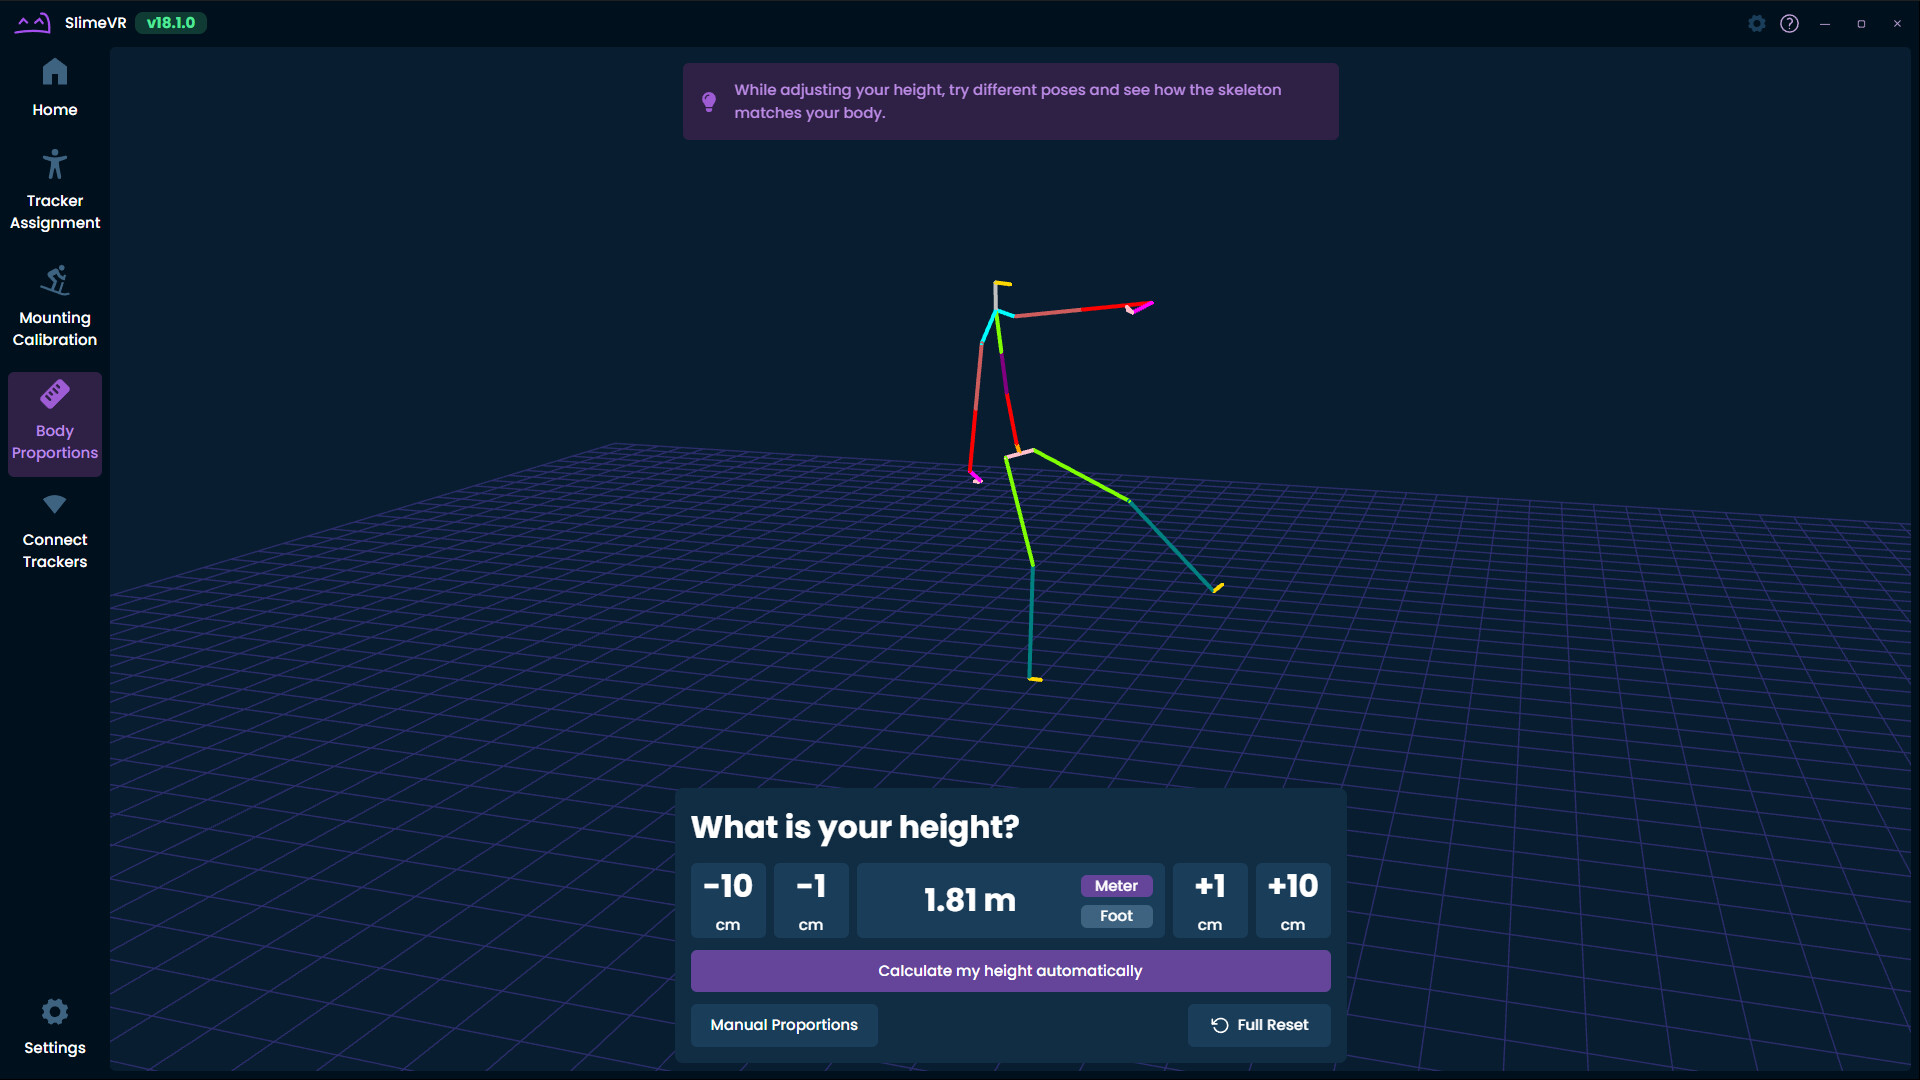Open the Connect Trackers page
The height and width of the screenshot is (1080, 1920).
coord(54,530)
